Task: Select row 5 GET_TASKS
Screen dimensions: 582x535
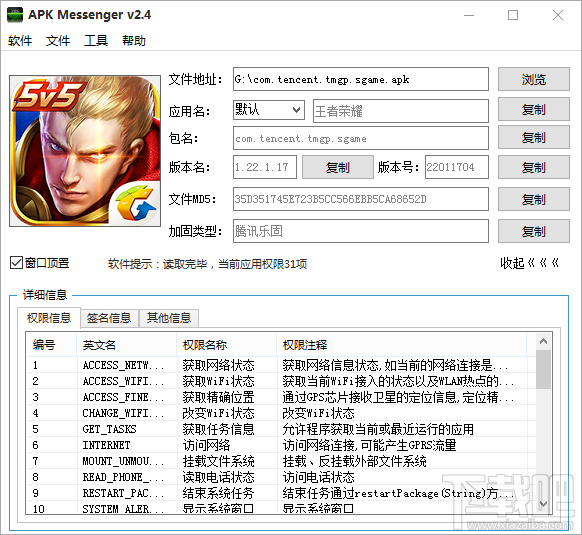Action: tap(281, 429)
